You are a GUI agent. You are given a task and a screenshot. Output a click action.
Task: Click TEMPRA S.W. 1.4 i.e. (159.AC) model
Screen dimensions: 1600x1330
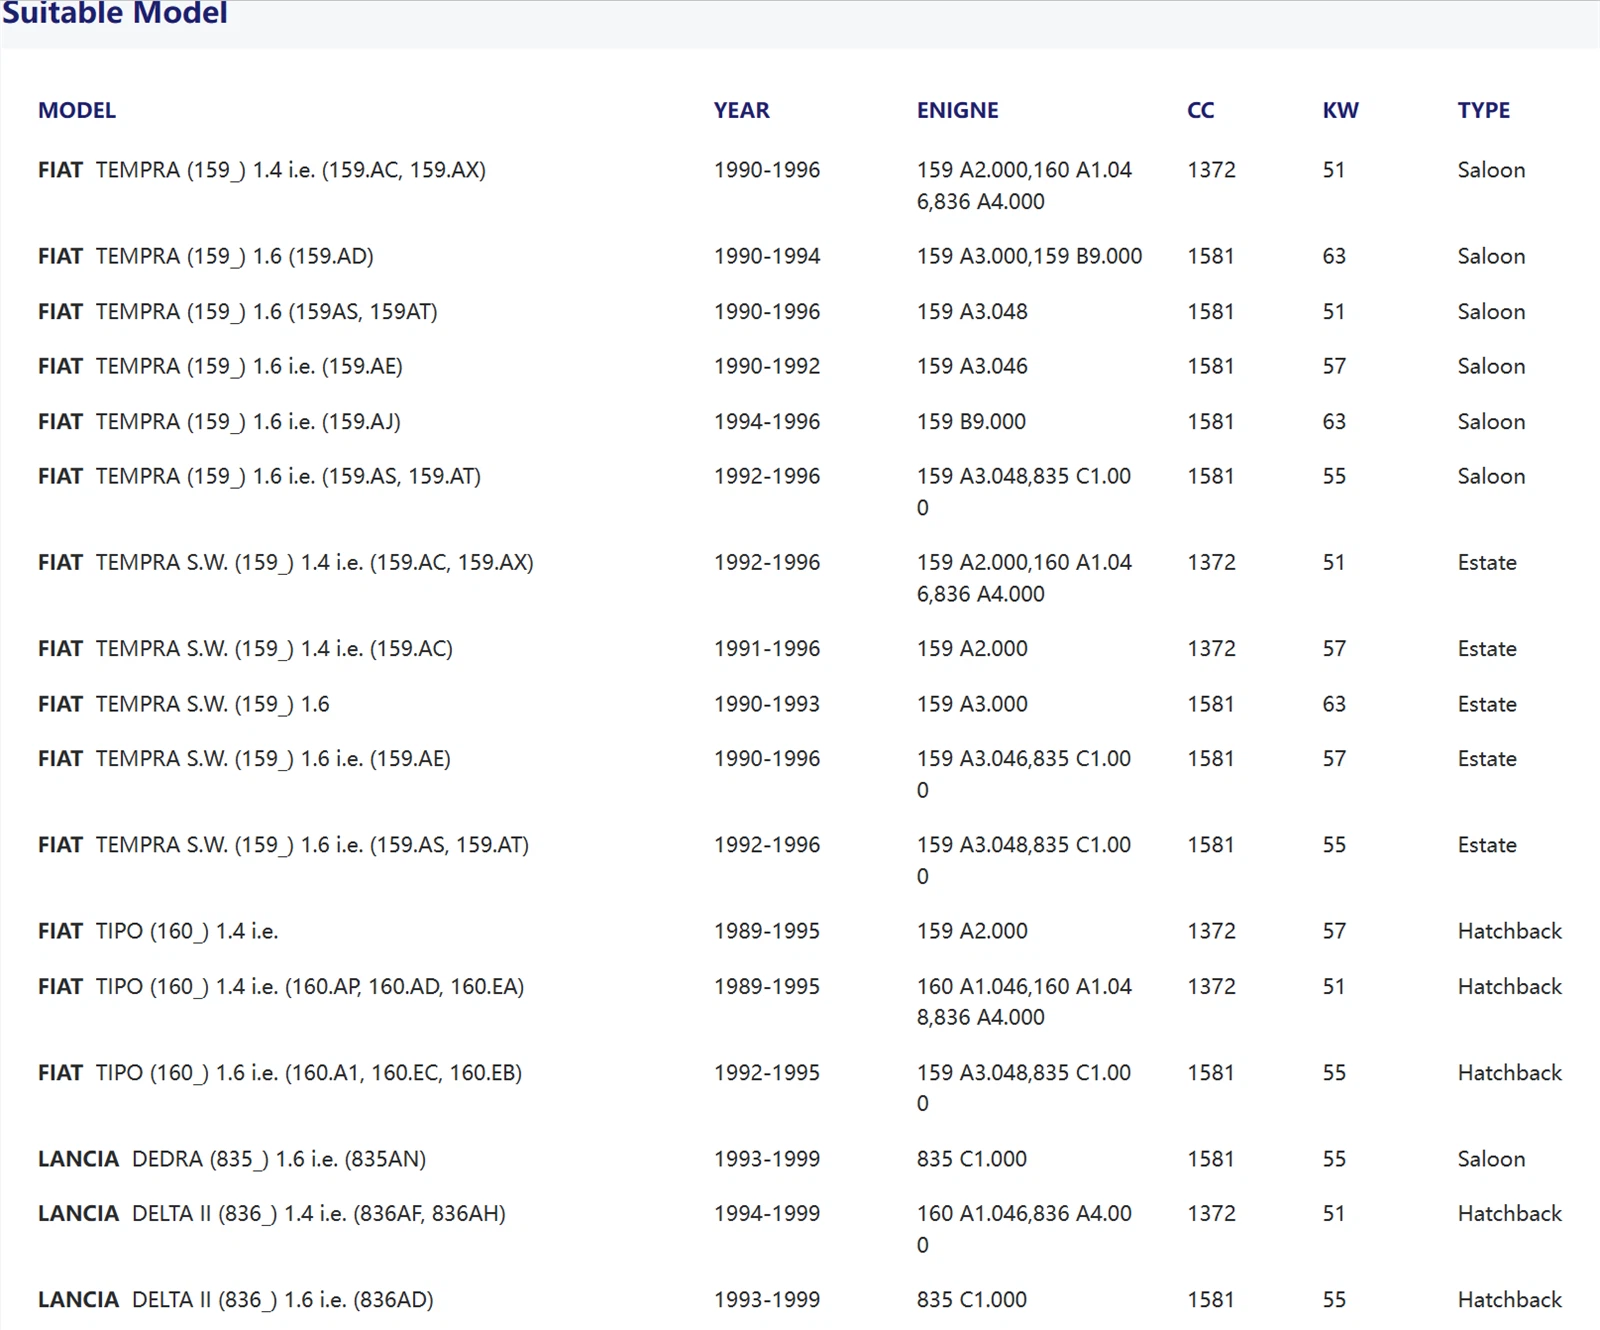point(245,648)
